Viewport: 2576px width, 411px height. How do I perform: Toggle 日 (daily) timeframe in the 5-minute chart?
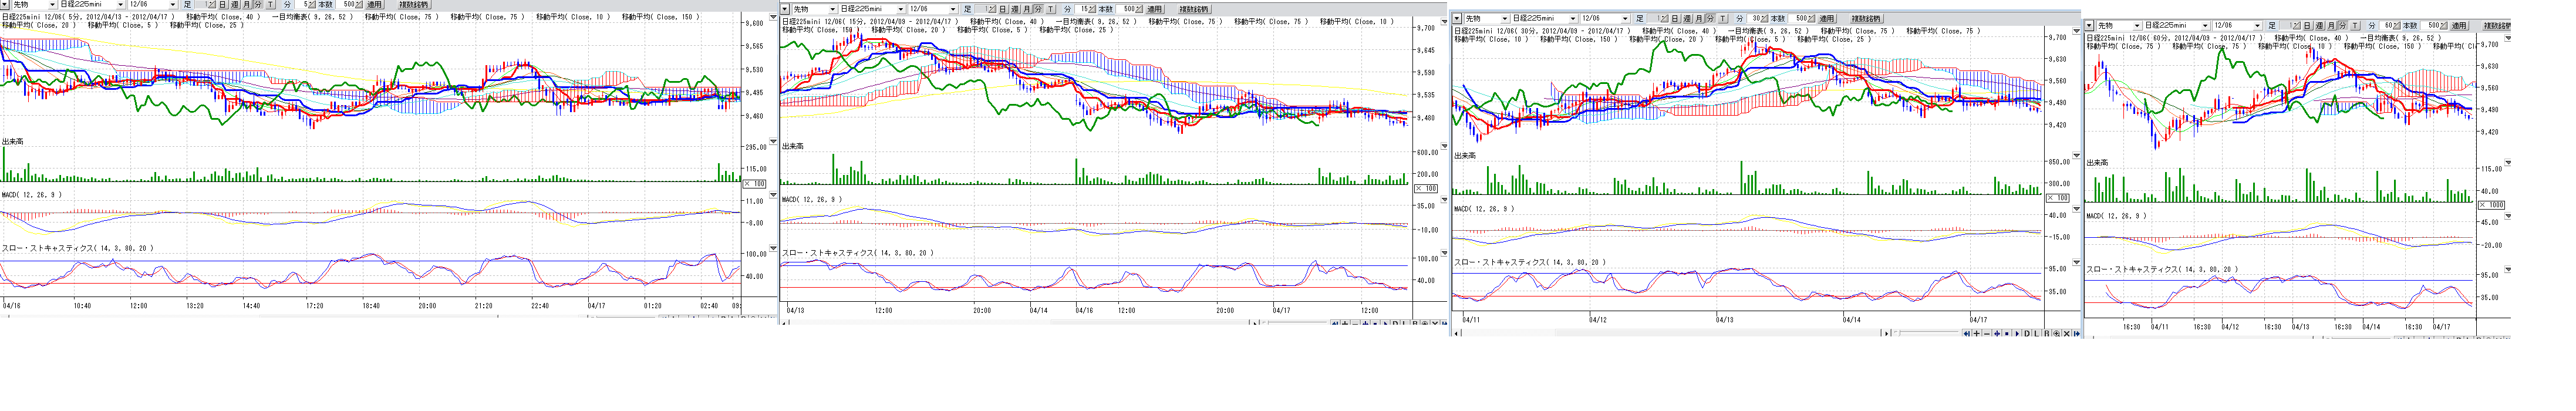click(x=223, y=5)
